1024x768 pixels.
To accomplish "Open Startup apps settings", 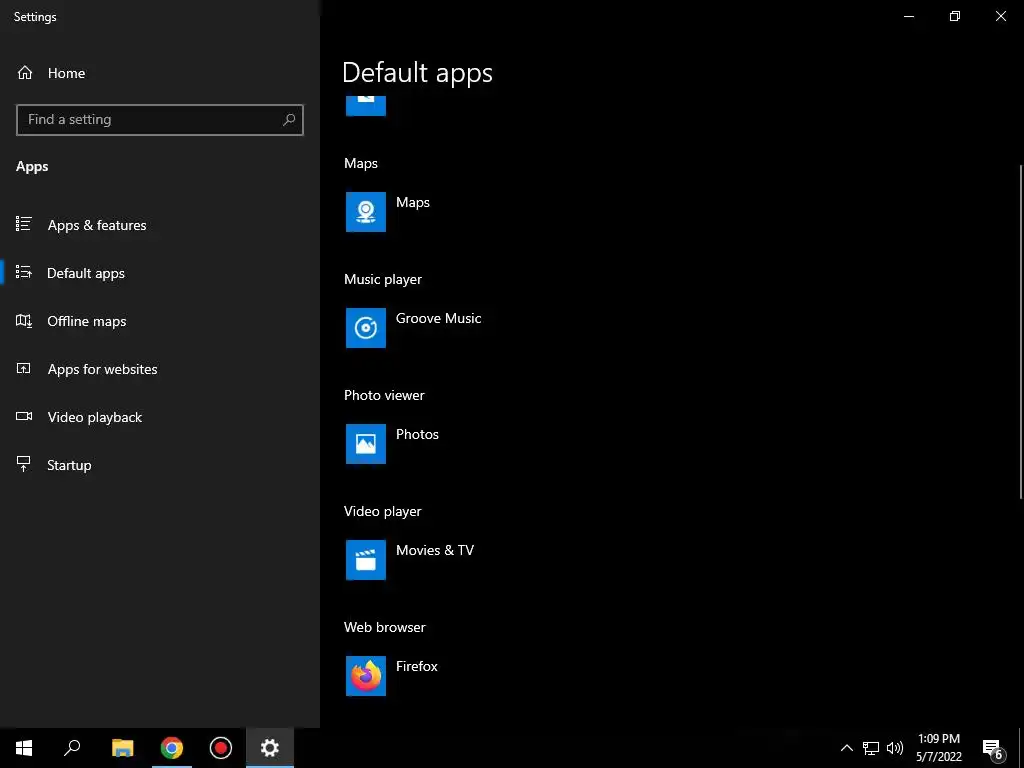I will 160,464.
